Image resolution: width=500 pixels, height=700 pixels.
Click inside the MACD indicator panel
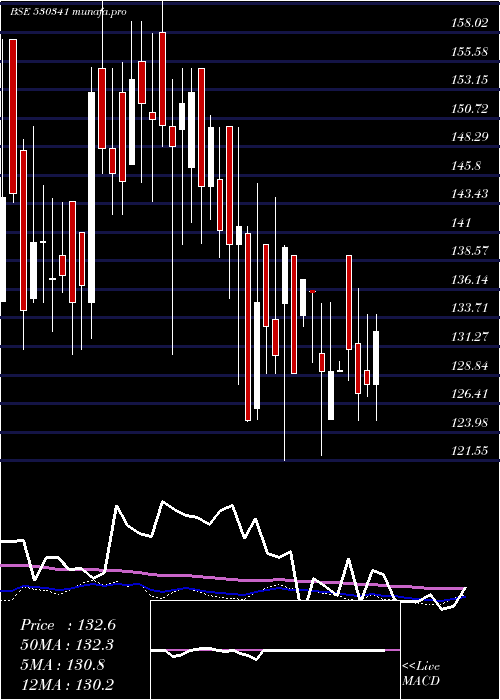pyautogui.click(x=275, y=650)
